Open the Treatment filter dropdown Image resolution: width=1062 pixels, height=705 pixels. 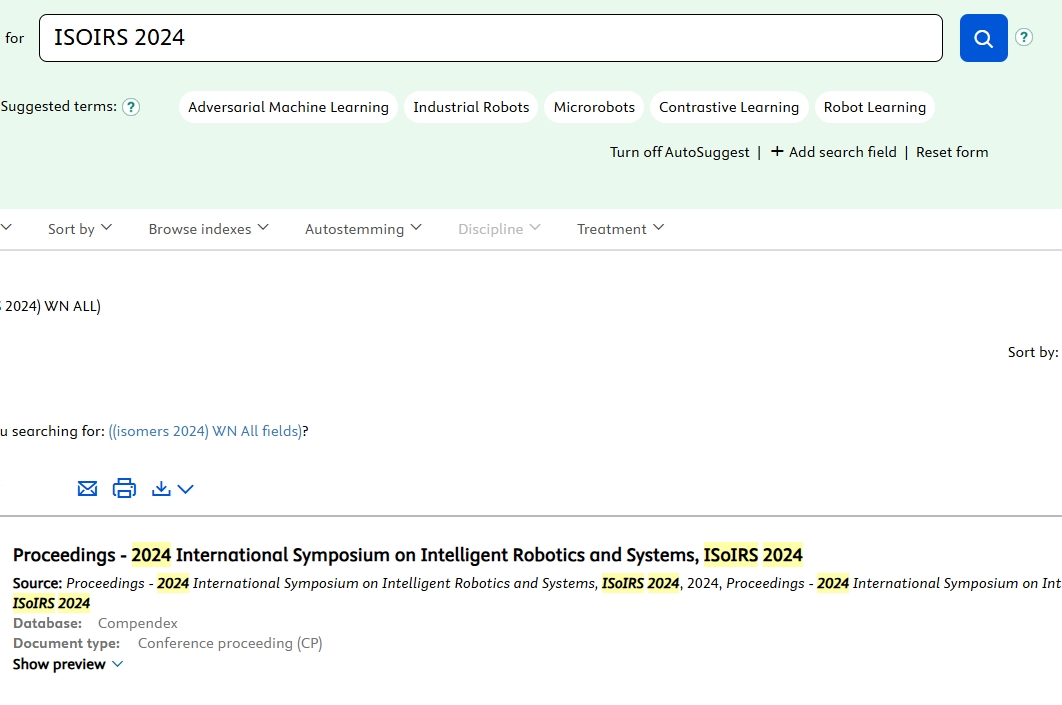[x=620, y=229]
